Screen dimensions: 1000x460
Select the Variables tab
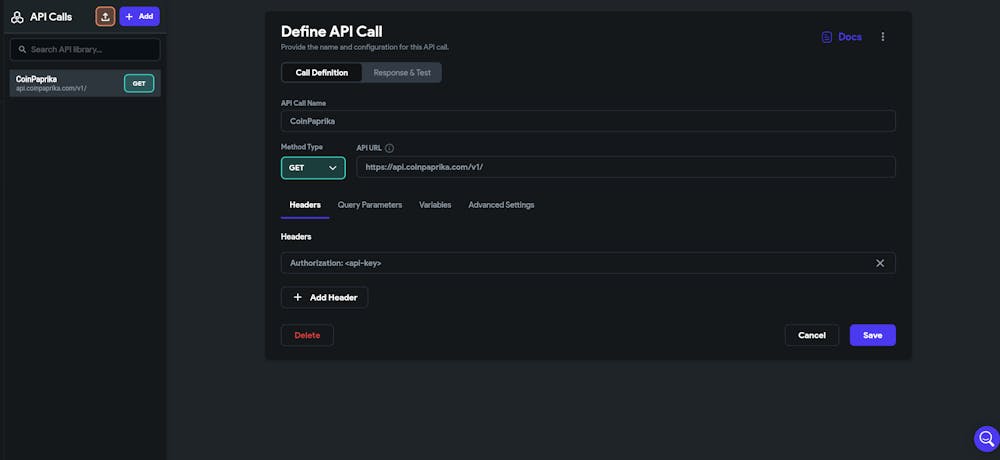pos(435,205)
